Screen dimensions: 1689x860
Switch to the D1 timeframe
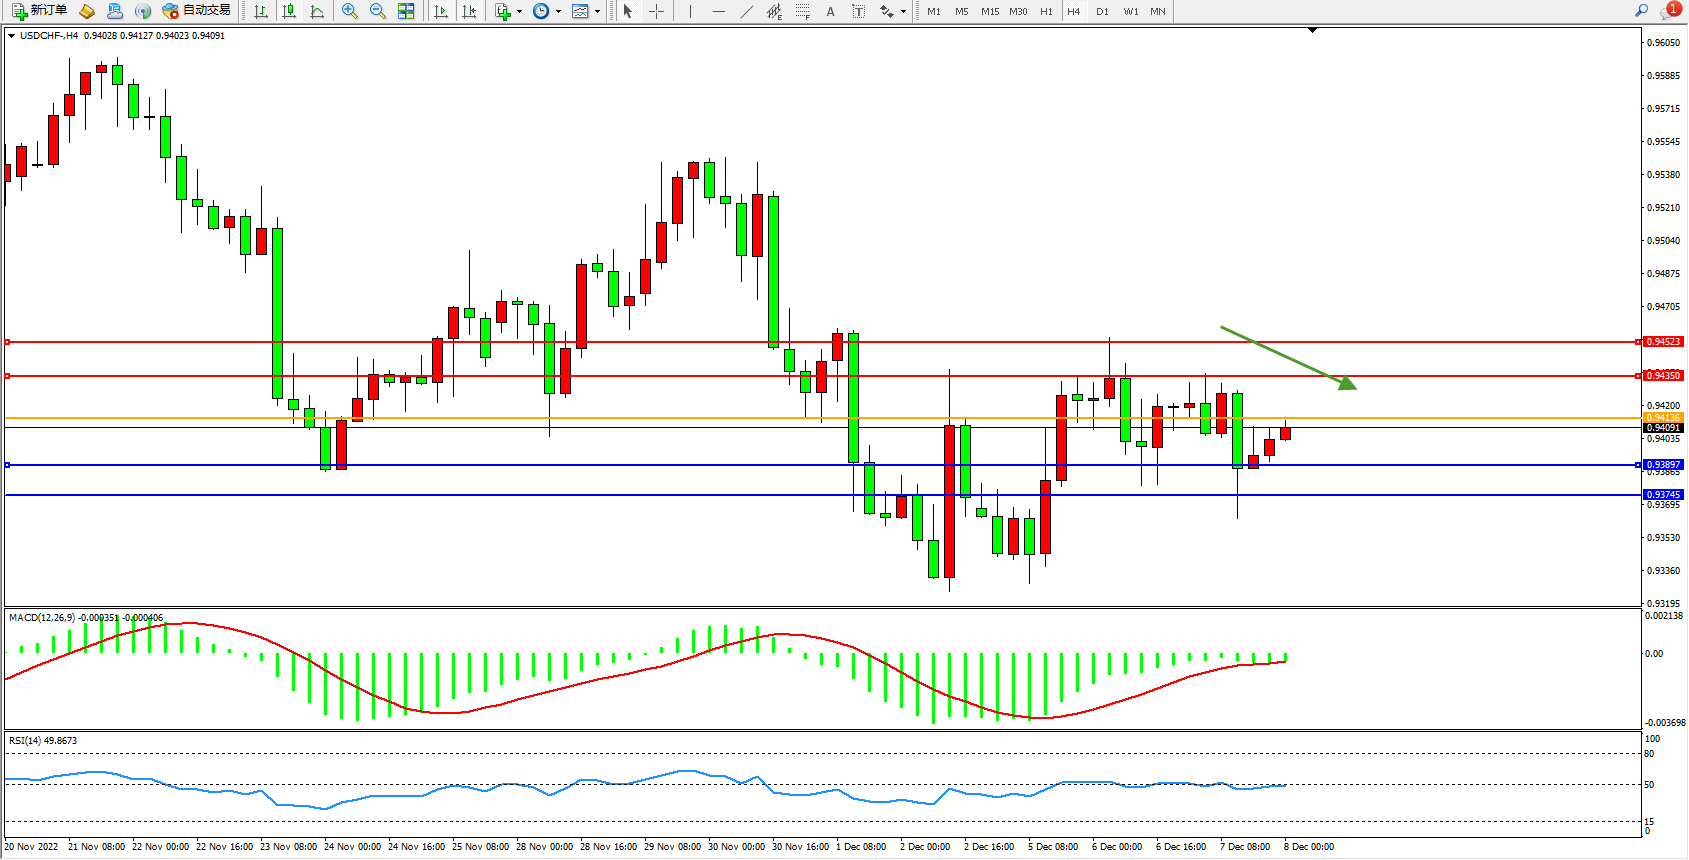click(1102, 12)
